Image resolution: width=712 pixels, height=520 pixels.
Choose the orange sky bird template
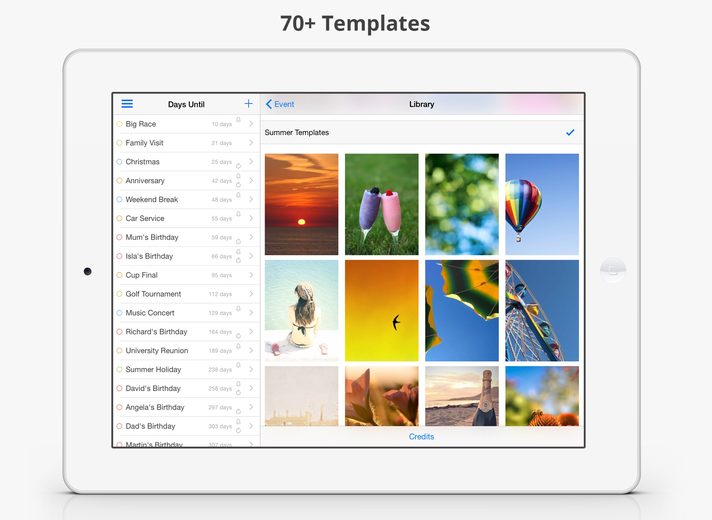[x=381, y=311]
